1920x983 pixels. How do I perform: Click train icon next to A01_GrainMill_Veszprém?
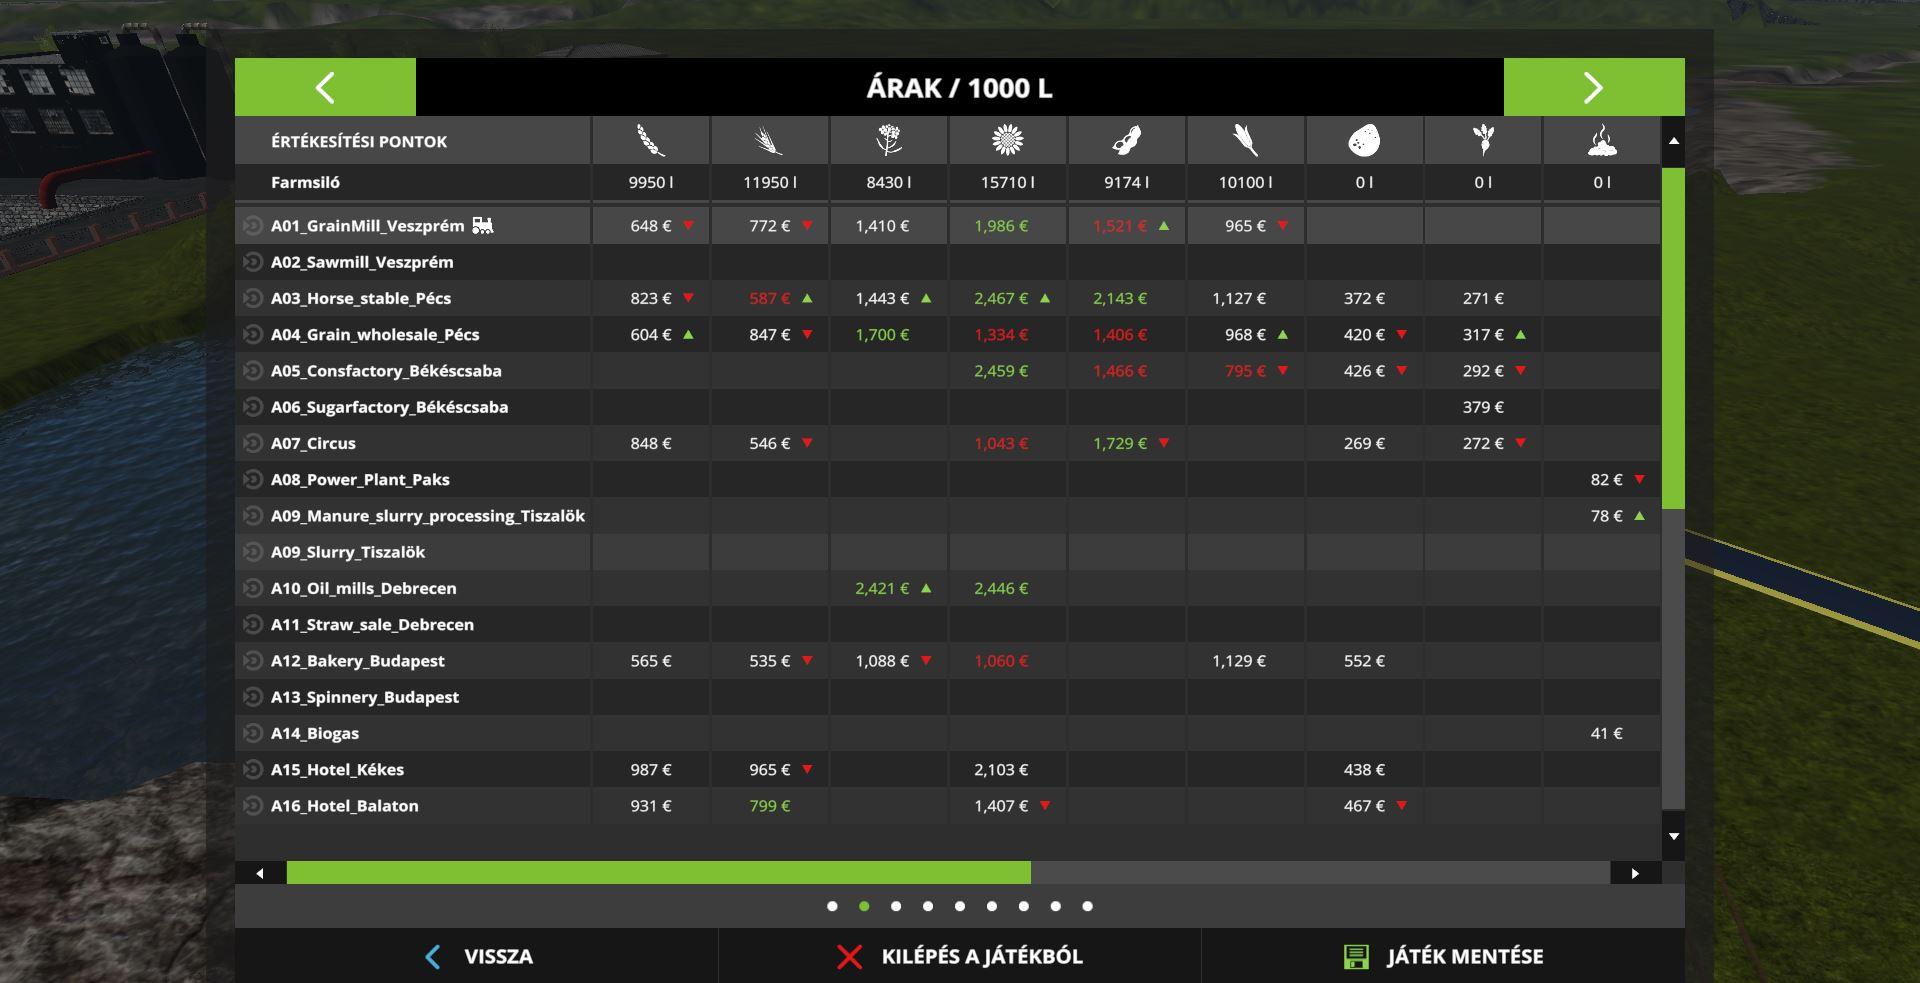coord(483,226)
